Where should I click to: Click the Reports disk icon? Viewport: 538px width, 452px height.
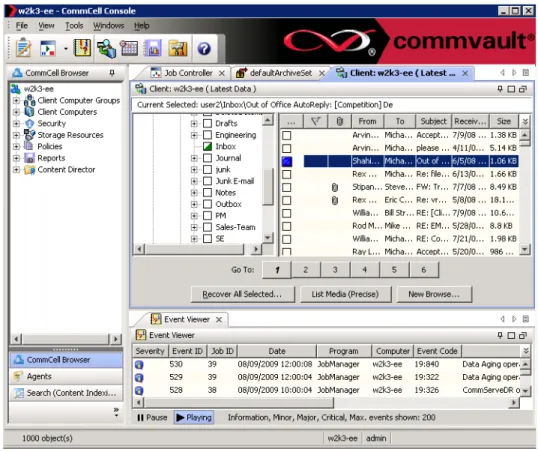coord(30,158)
